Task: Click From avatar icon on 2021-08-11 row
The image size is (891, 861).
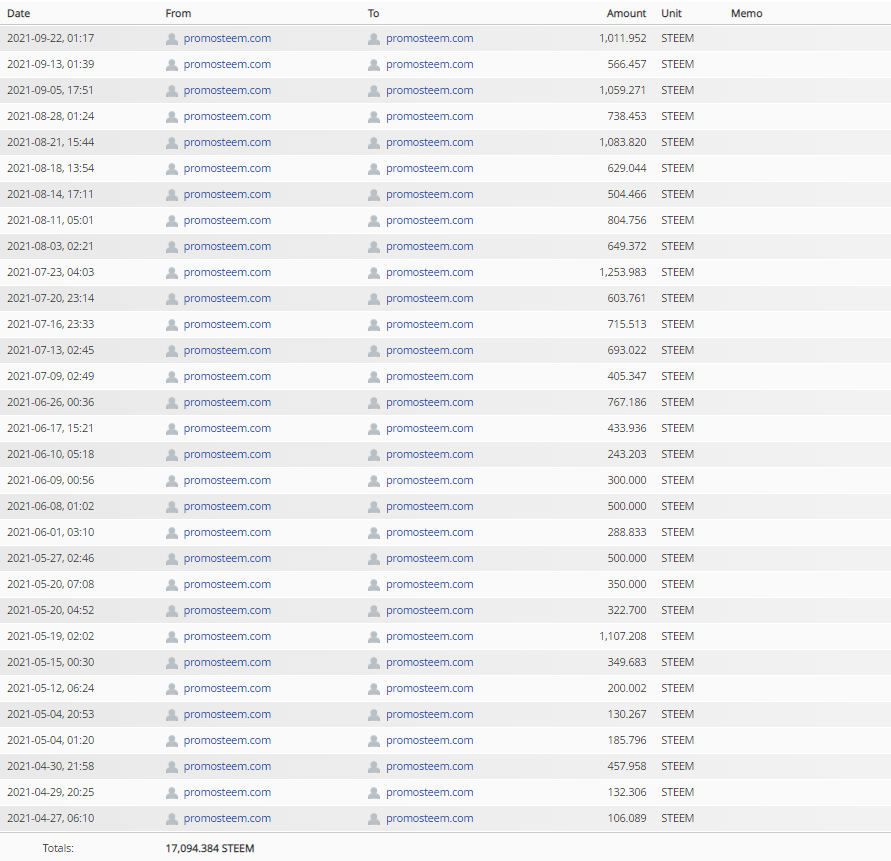Action: [x=172, y=221]
